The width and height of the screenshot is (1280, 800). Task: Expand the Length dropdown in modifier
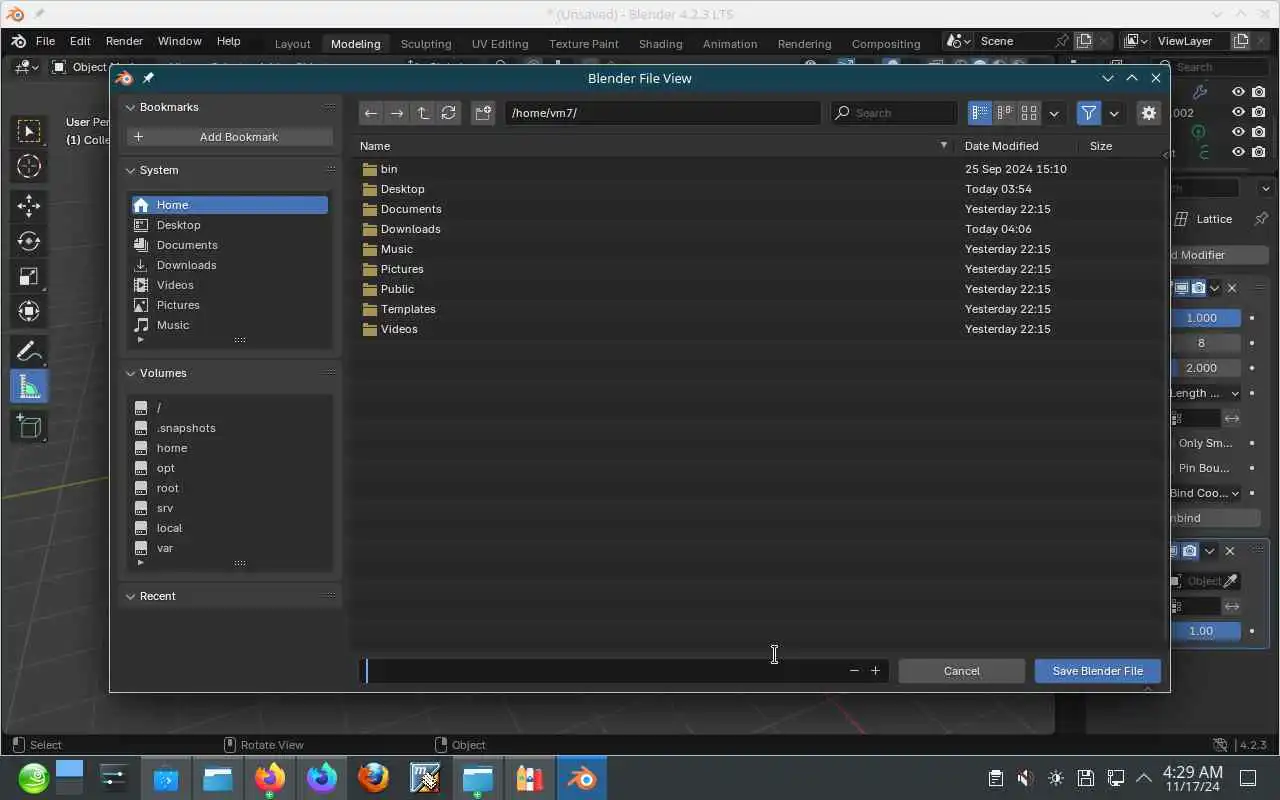(1205, 393)
